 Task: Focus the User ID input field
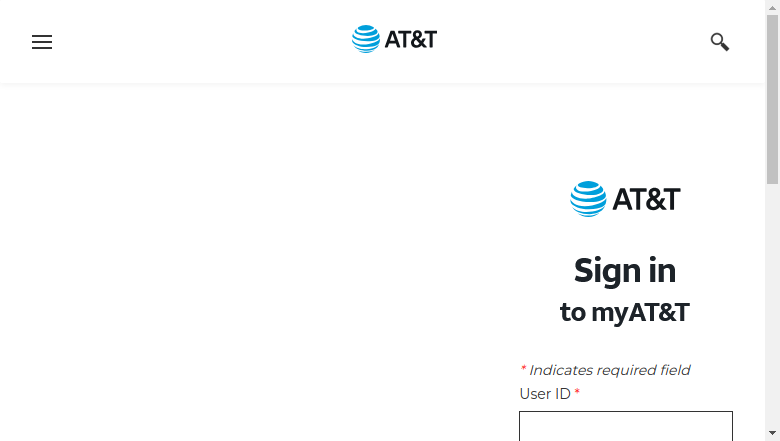(x=626, y=426)
